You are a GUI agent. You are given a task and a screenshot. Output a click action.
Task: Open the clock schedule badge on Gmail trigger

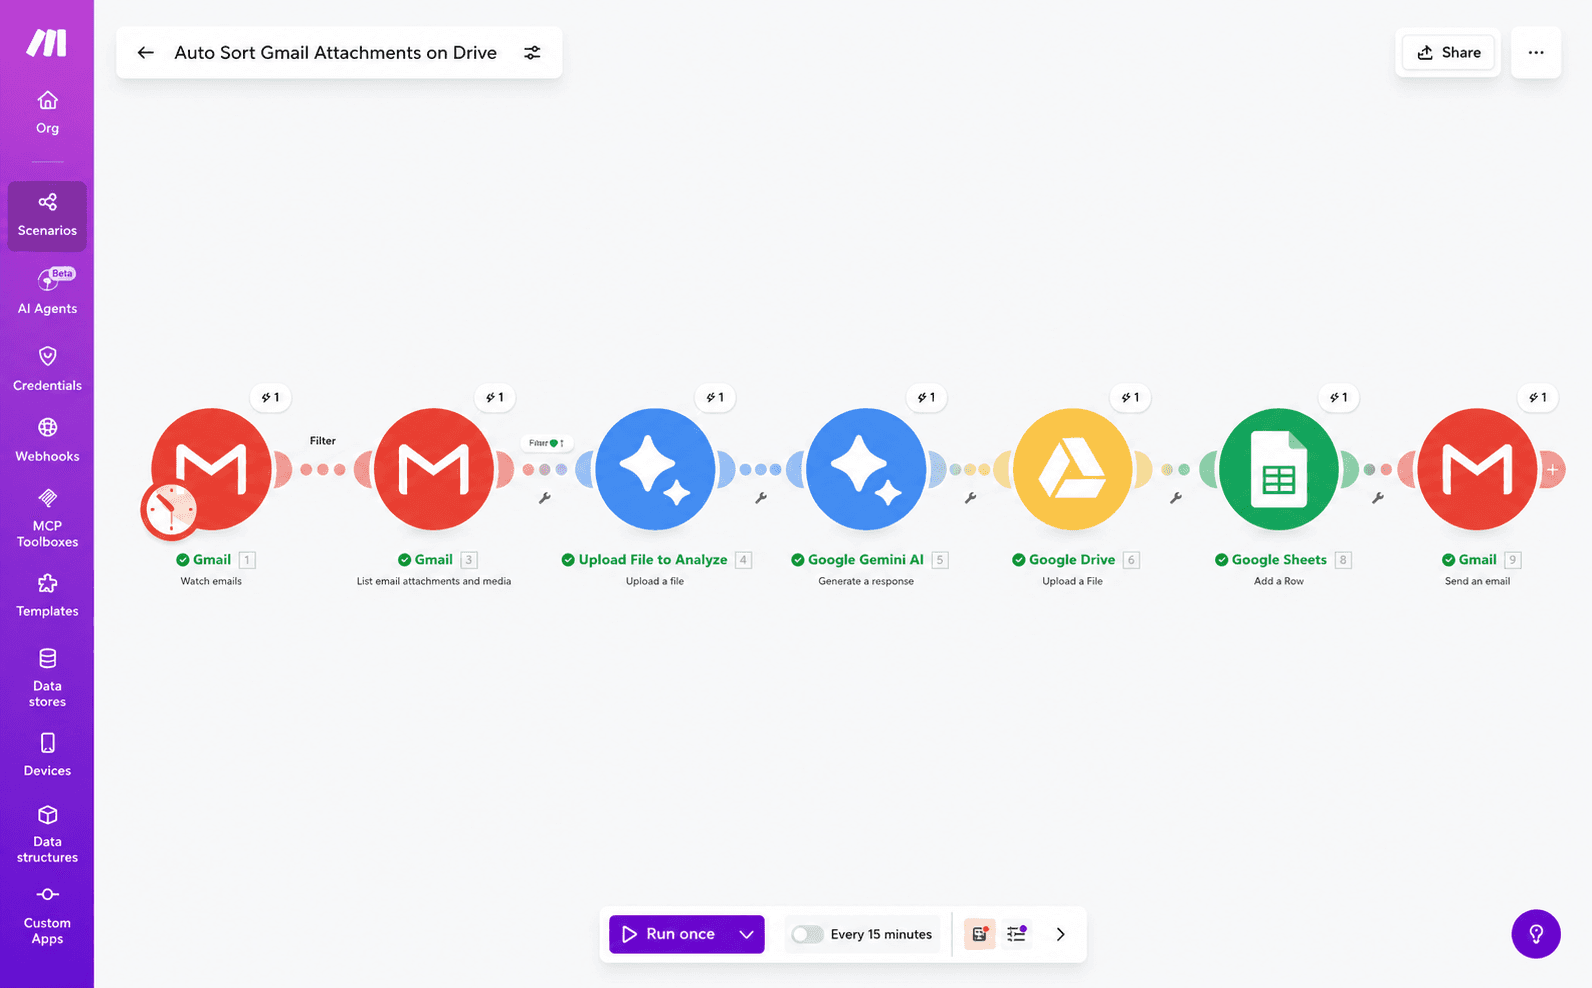pyautogui.click(x=170, y=511)
